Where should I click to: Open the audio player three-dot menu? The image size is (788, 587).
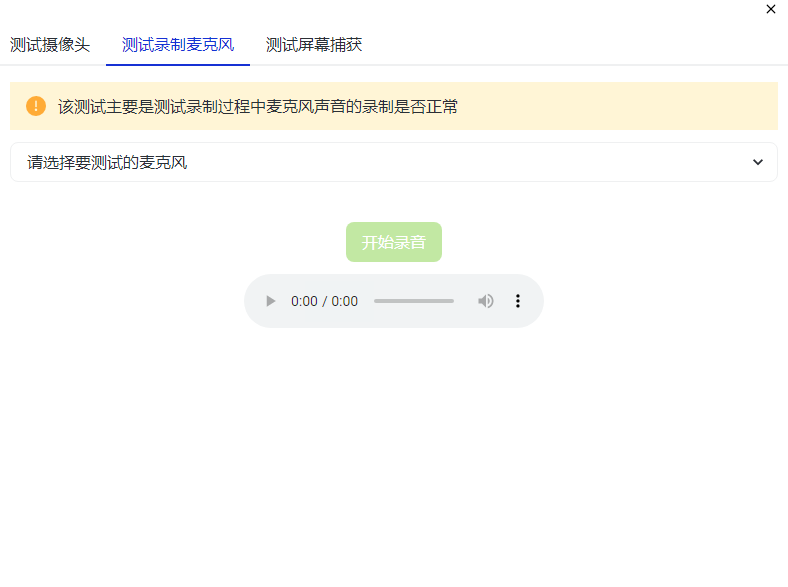(x=518, y=301)
